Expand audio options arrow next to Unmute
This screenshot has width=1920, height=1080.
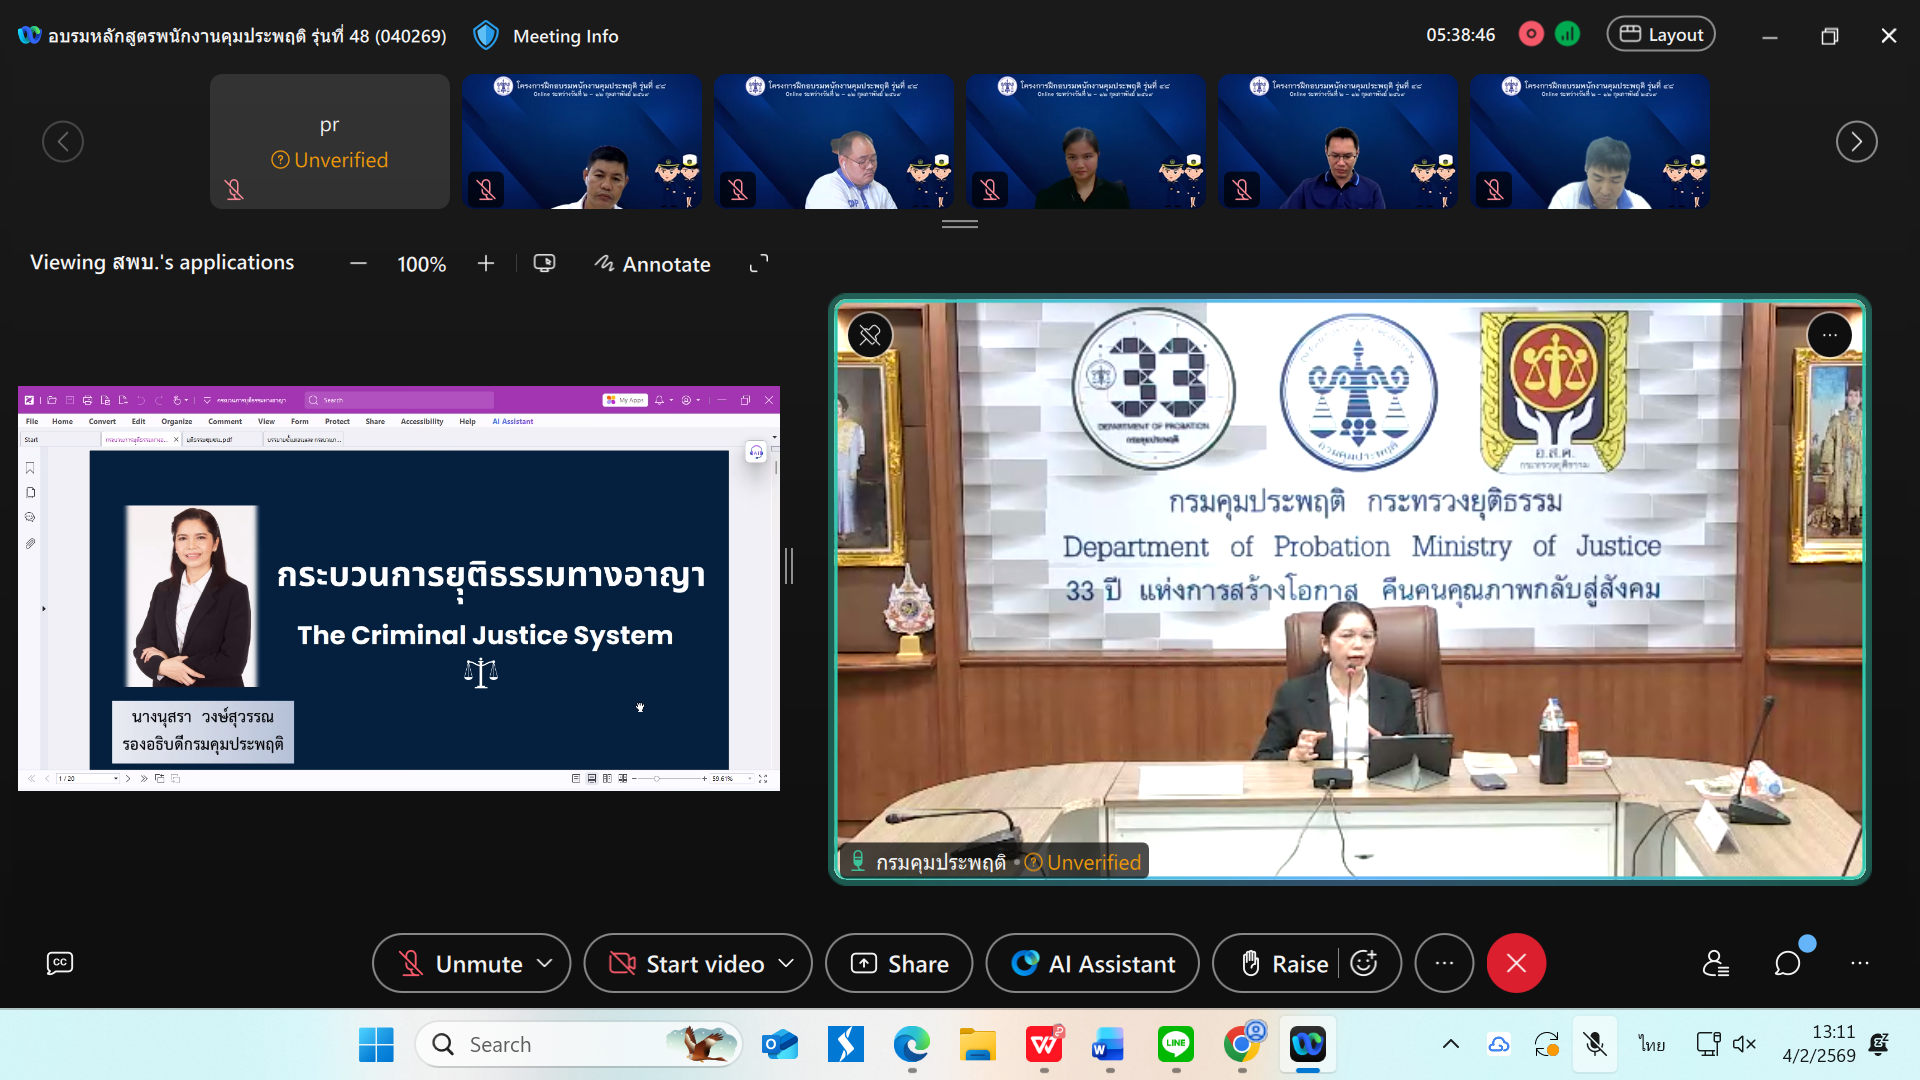(545, 963)
